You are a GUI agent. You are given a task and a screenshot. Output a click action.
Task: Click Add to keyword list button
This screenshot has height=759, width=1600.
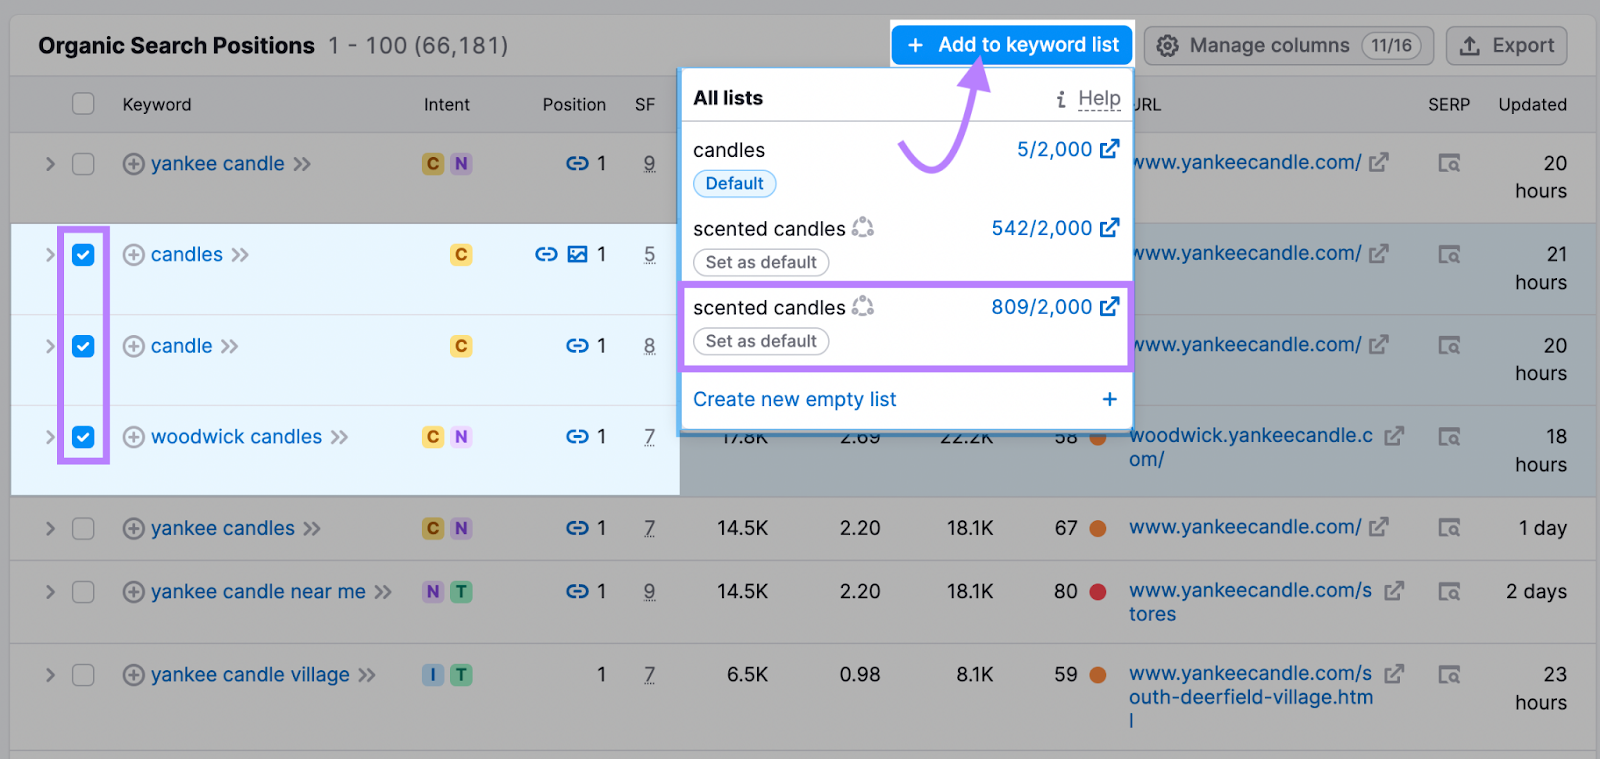(x=1012, y=45)
